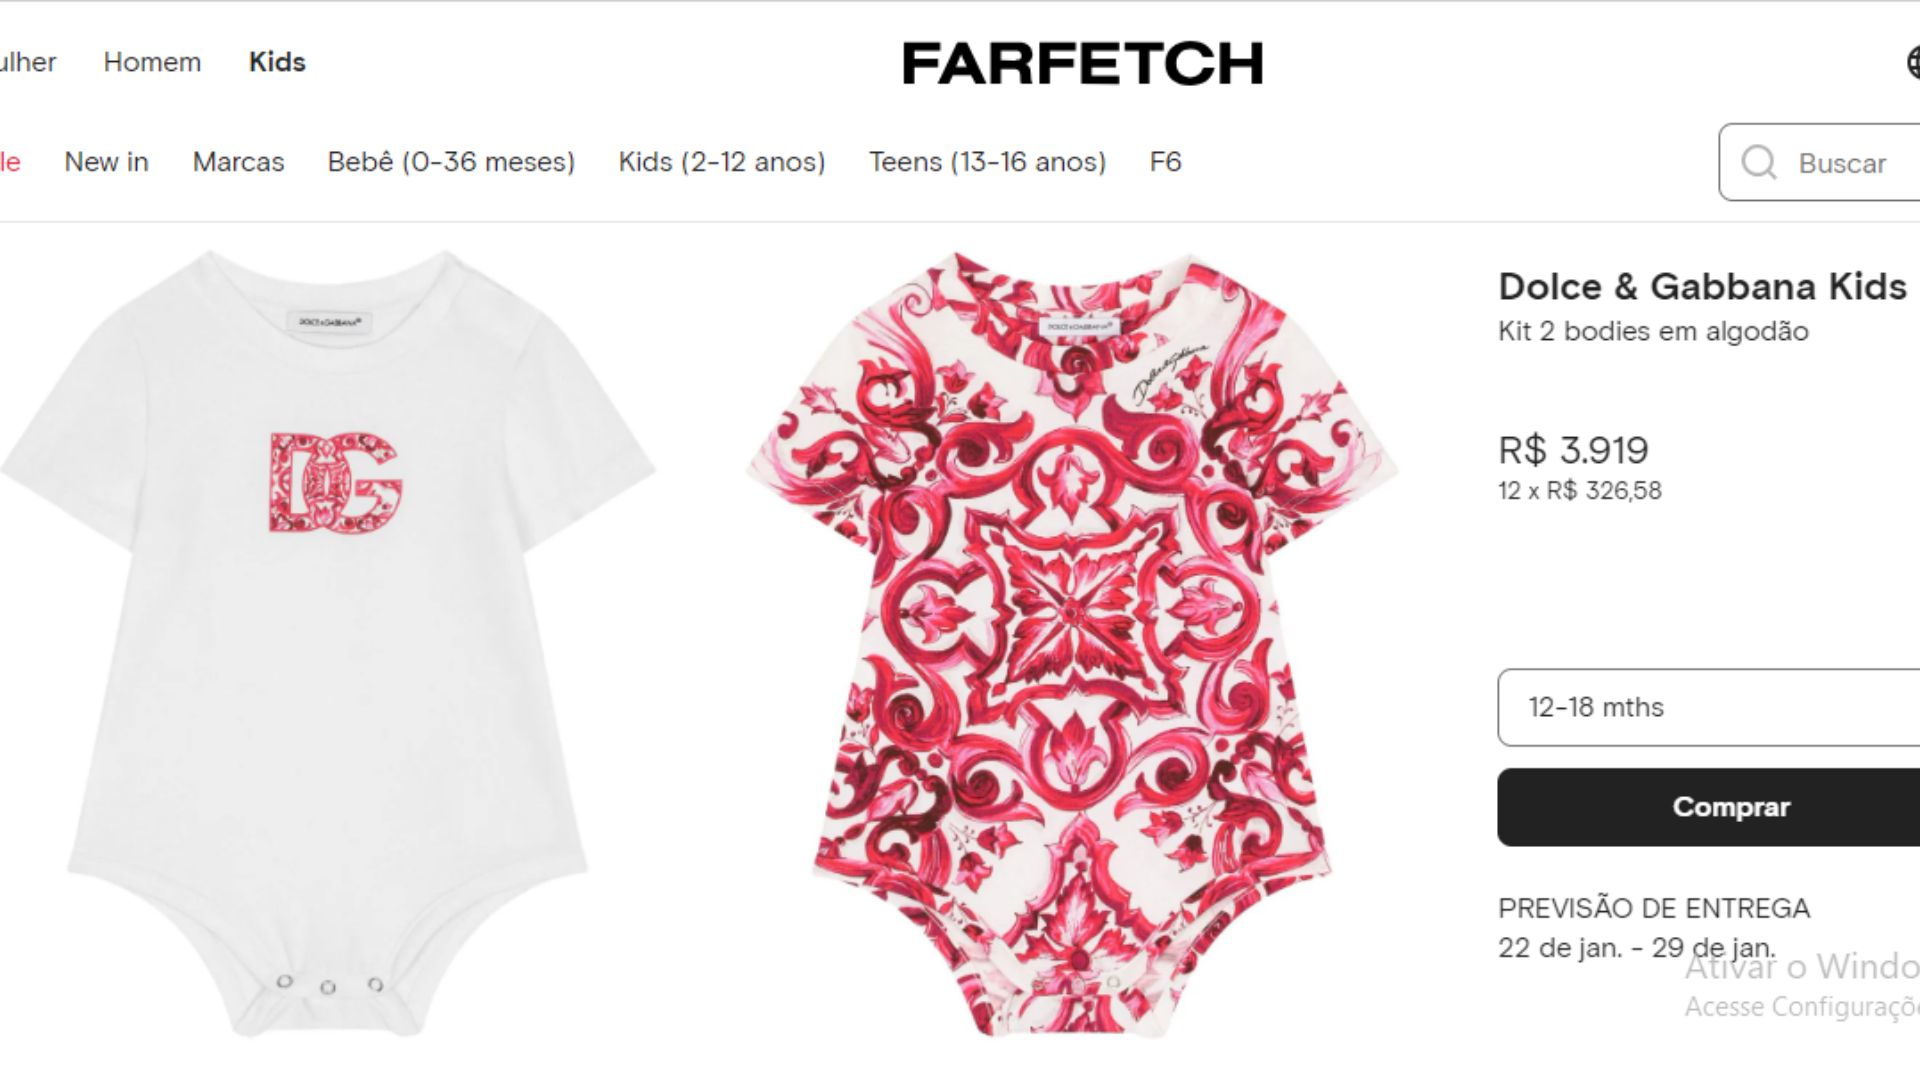This screenshot has height=1080, width=1920.
Task: Click the R$ 3.919 price
Action: pyautogui.click(x=1573, y=450)
